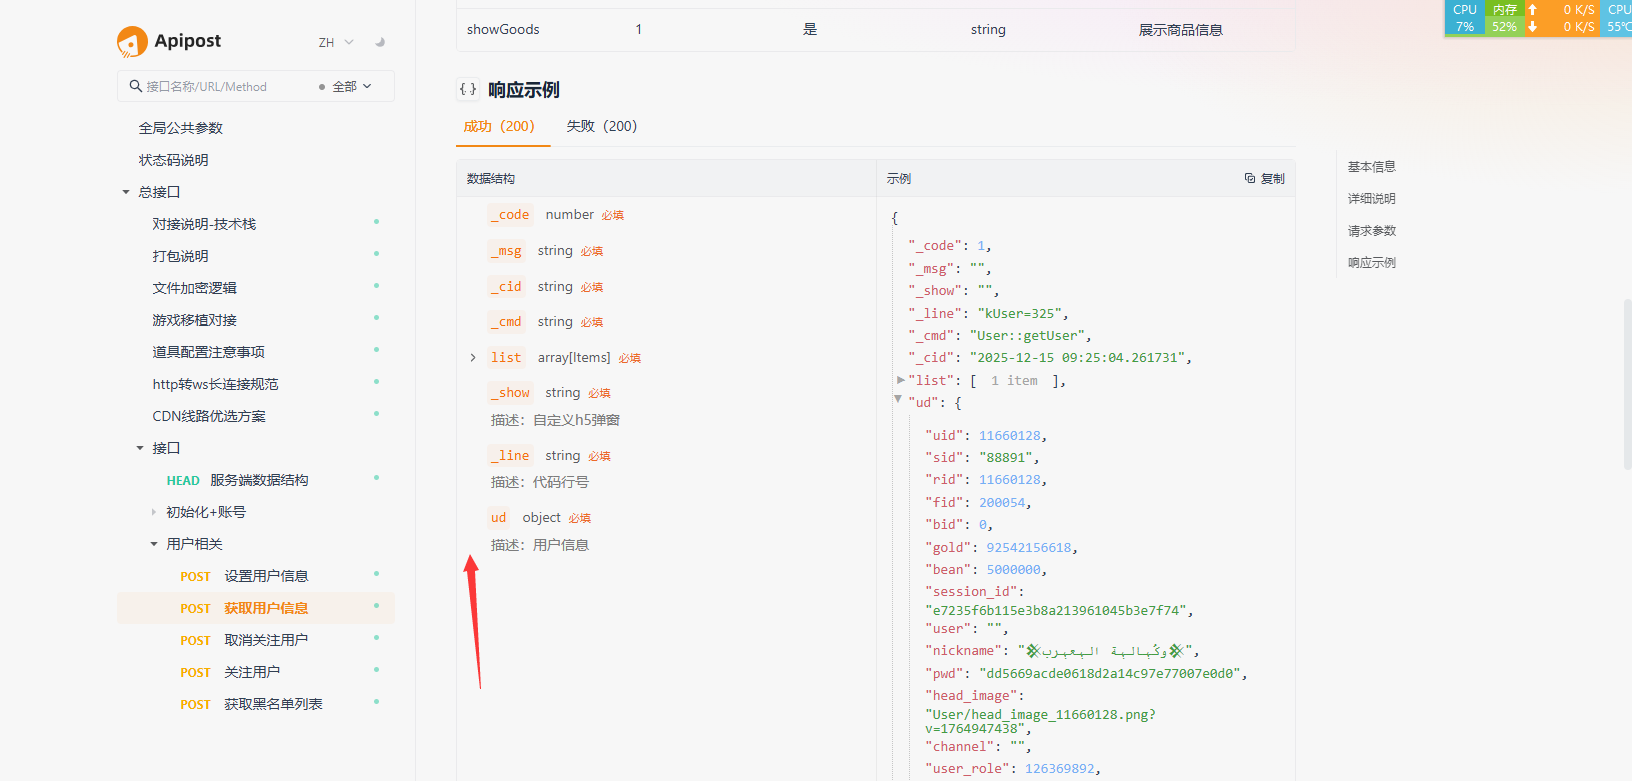Viewport: 1632px width, 781px height.
Task: Open 打包说明 document
Action: point(181,256)
